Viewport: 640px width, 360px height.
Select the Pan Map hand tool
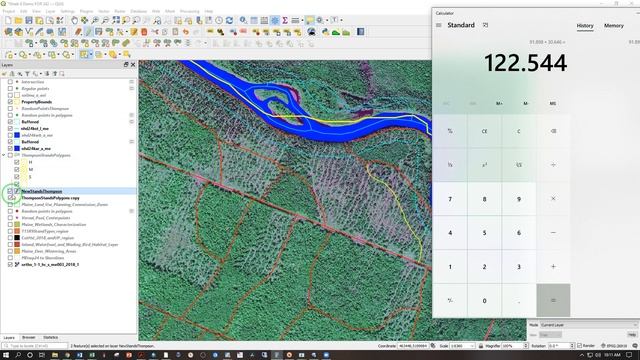click(74, 20)
